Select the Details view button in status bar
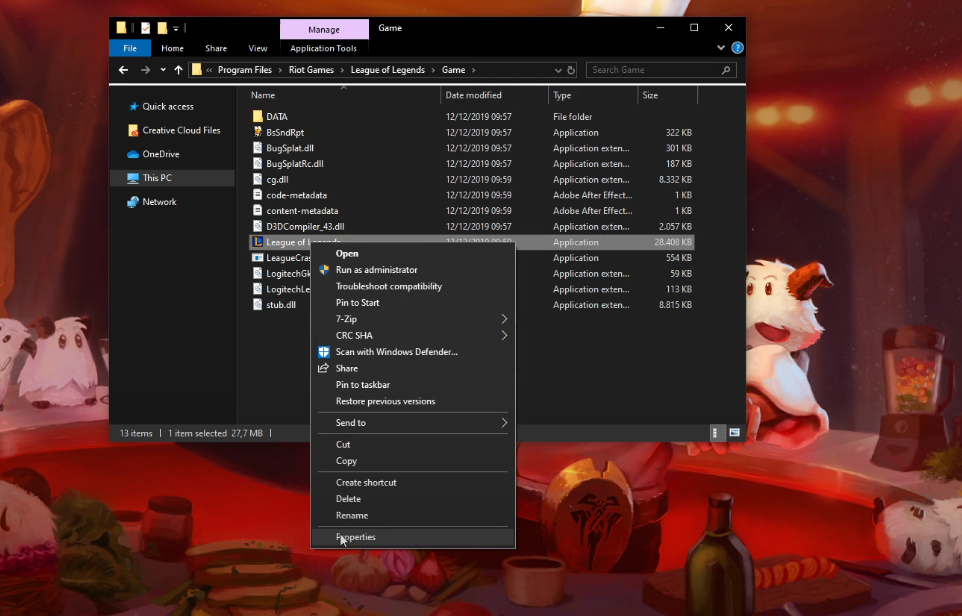 (x=716, y=433)
